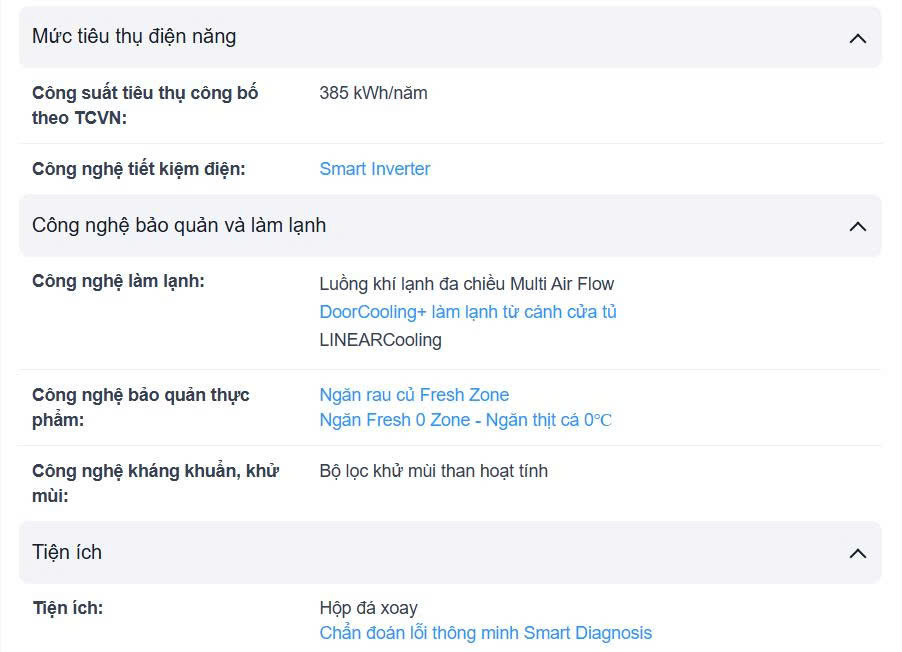Click Công nghệ bảo quản và làm lạnh heading text
902x652 pixels.
pos(179,225)
